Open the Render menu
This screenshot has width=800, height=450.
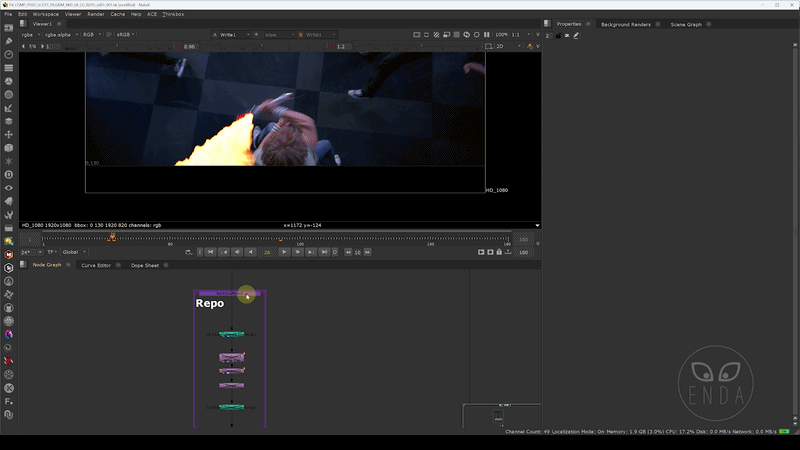(x=95, y=14)
